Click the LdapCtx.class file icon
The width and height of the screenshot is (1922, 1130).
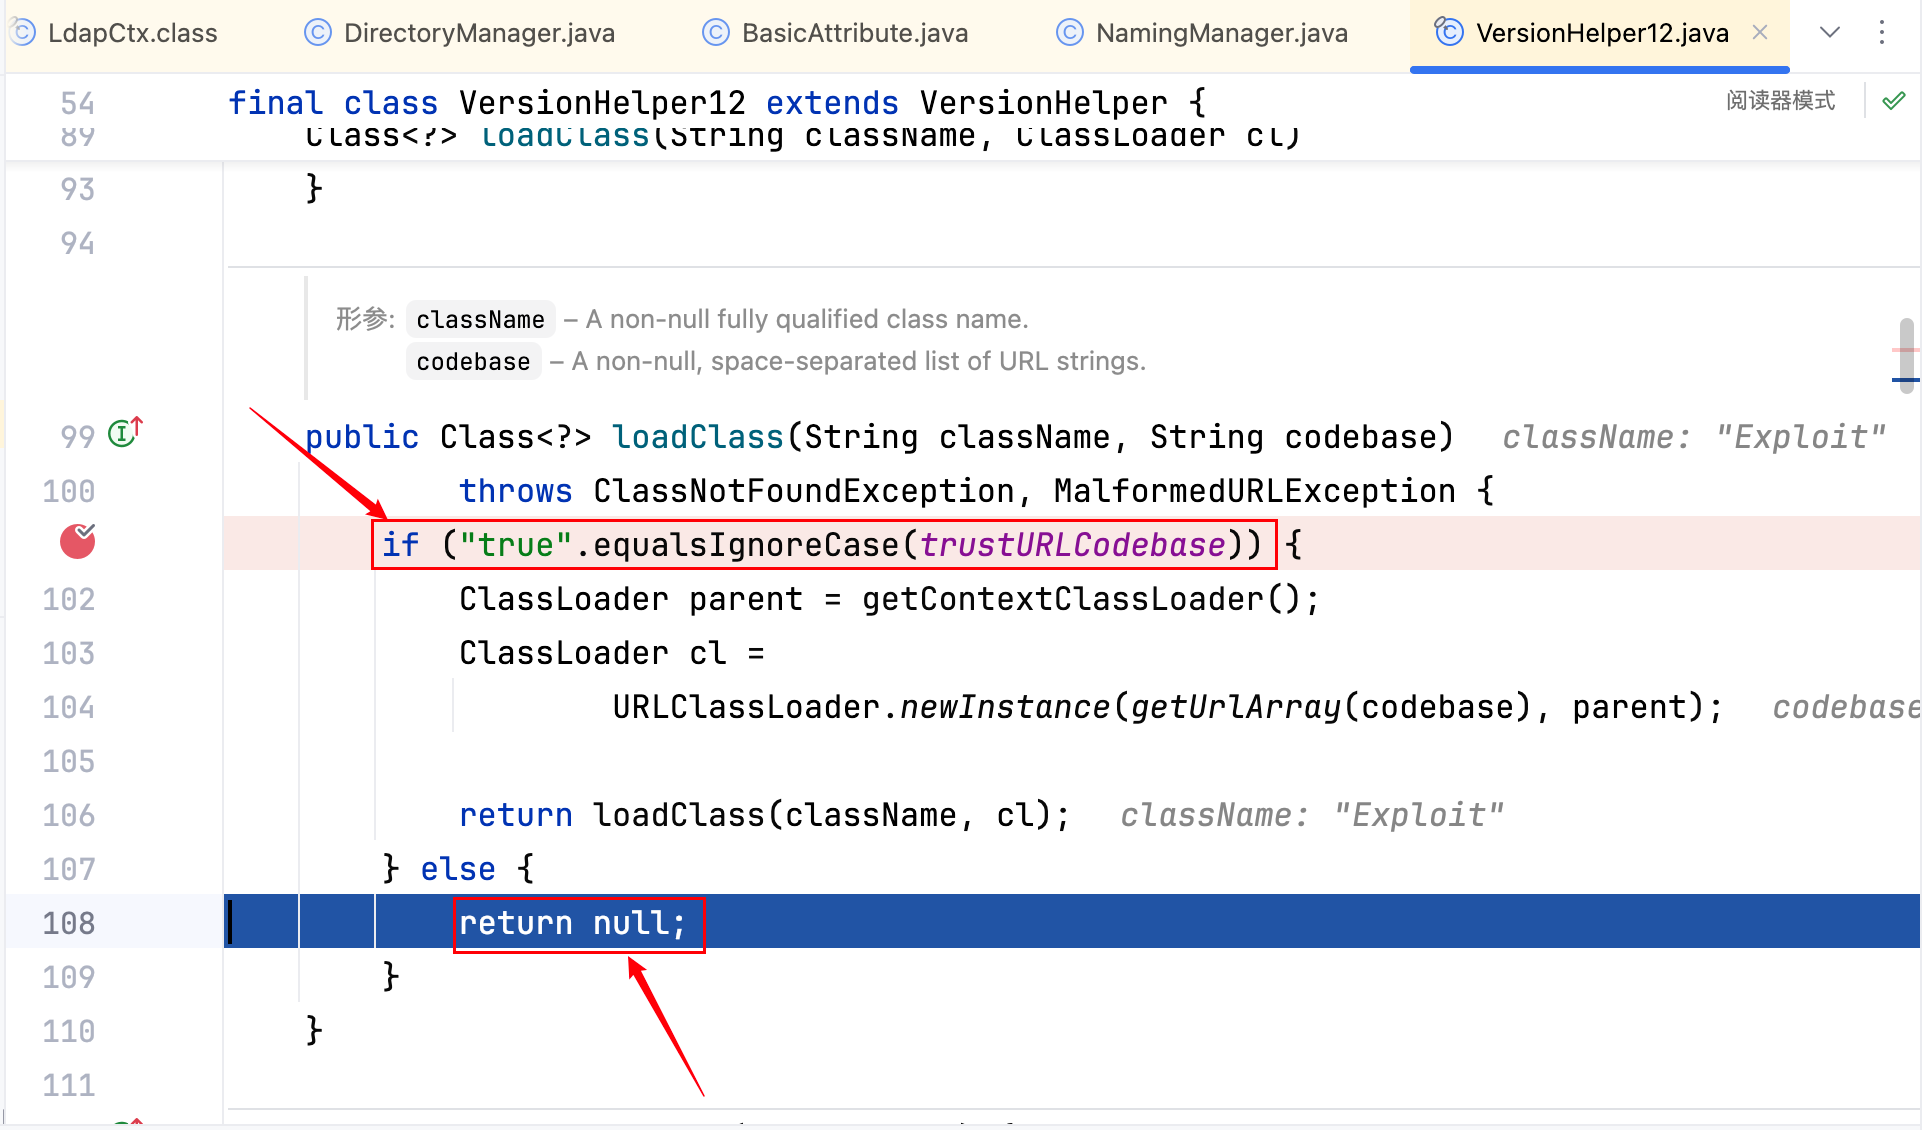click(22, 33)
